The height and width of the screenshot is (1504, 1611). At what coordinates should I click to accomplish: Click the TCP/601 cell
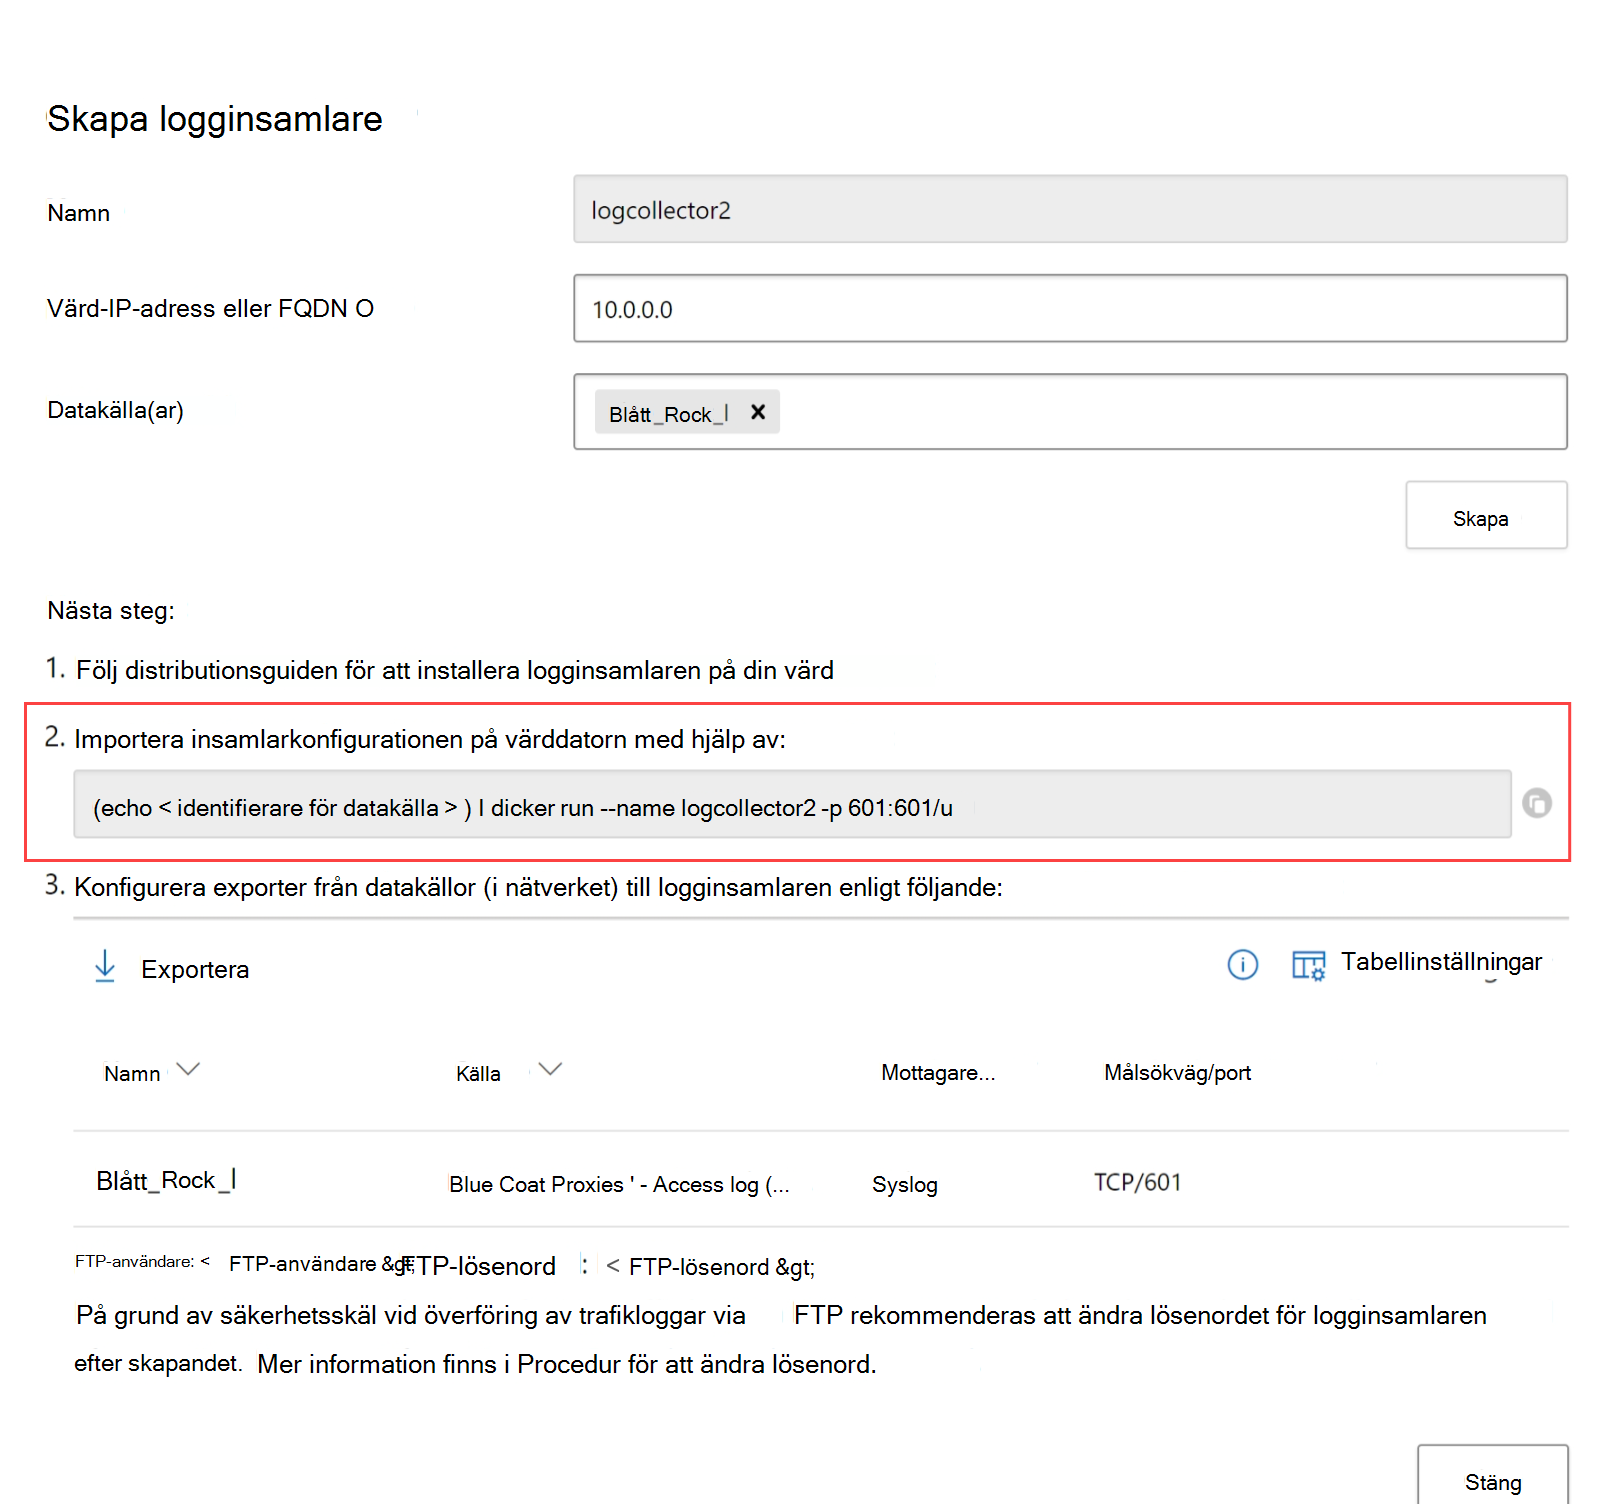tap(1137, 1182)
